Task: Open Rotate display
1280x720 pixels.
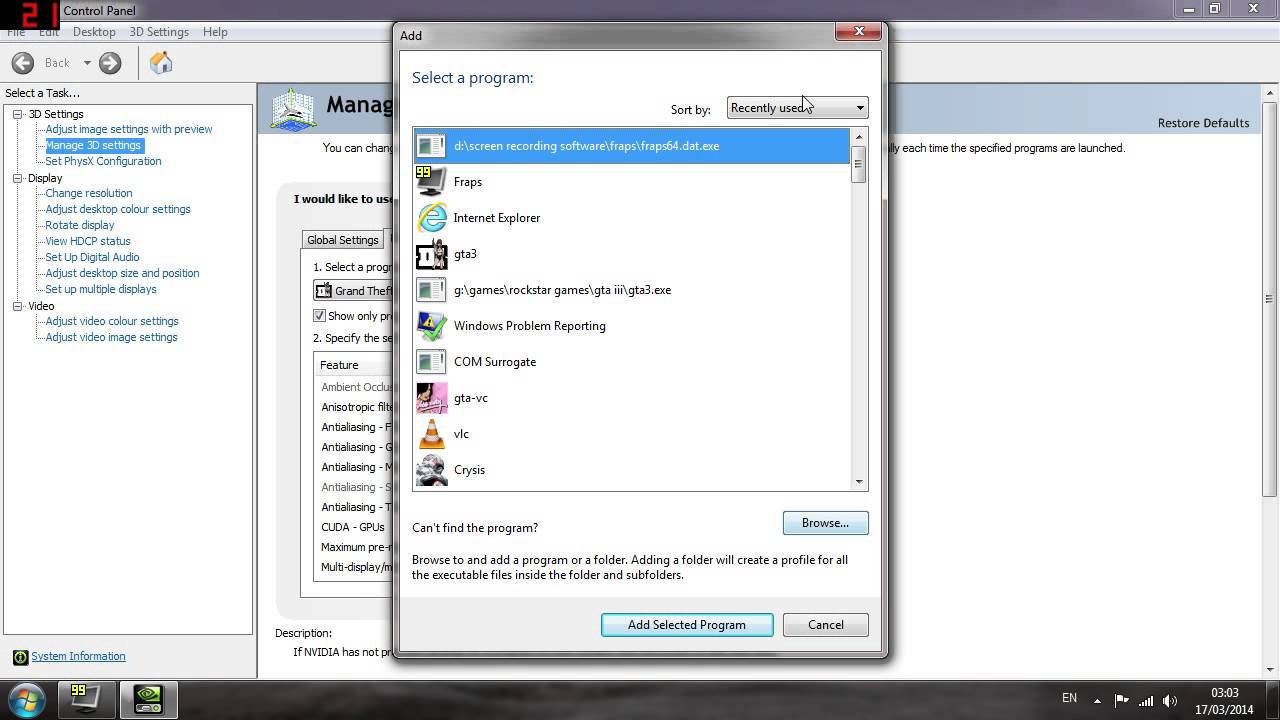Action: coord(80,225)
